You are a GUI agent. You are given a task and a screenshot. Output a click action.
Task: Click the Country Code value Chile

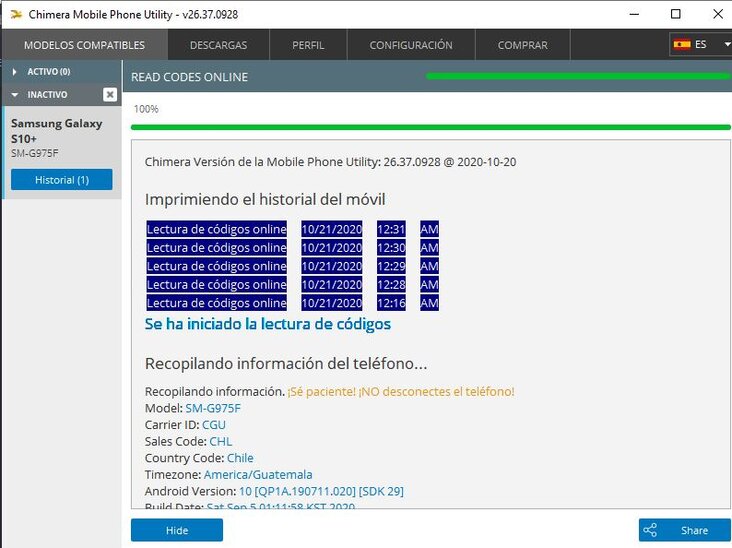tap(240, 458)
